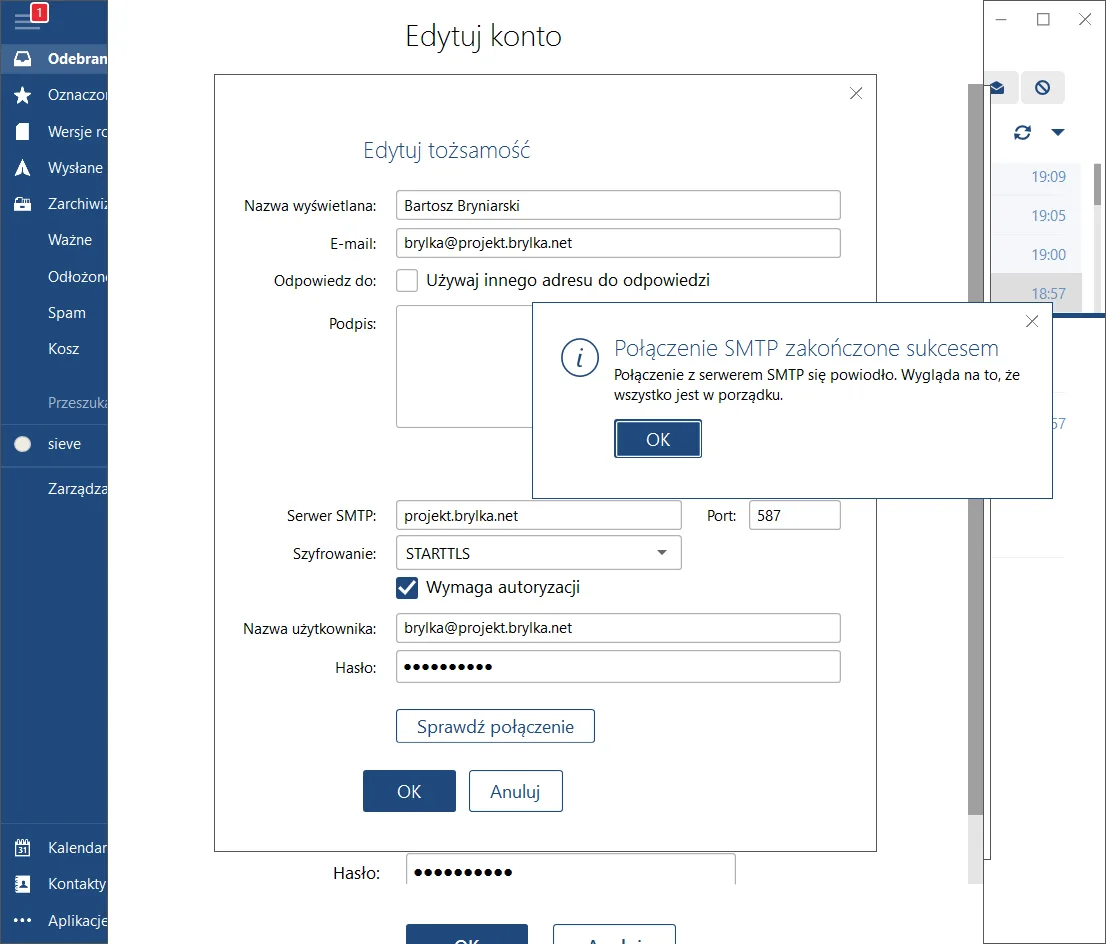Click the Nazwa wyświetlana field
Image resolution: width=1106 pixels, height=944 pixels.
tap(619, 205)
